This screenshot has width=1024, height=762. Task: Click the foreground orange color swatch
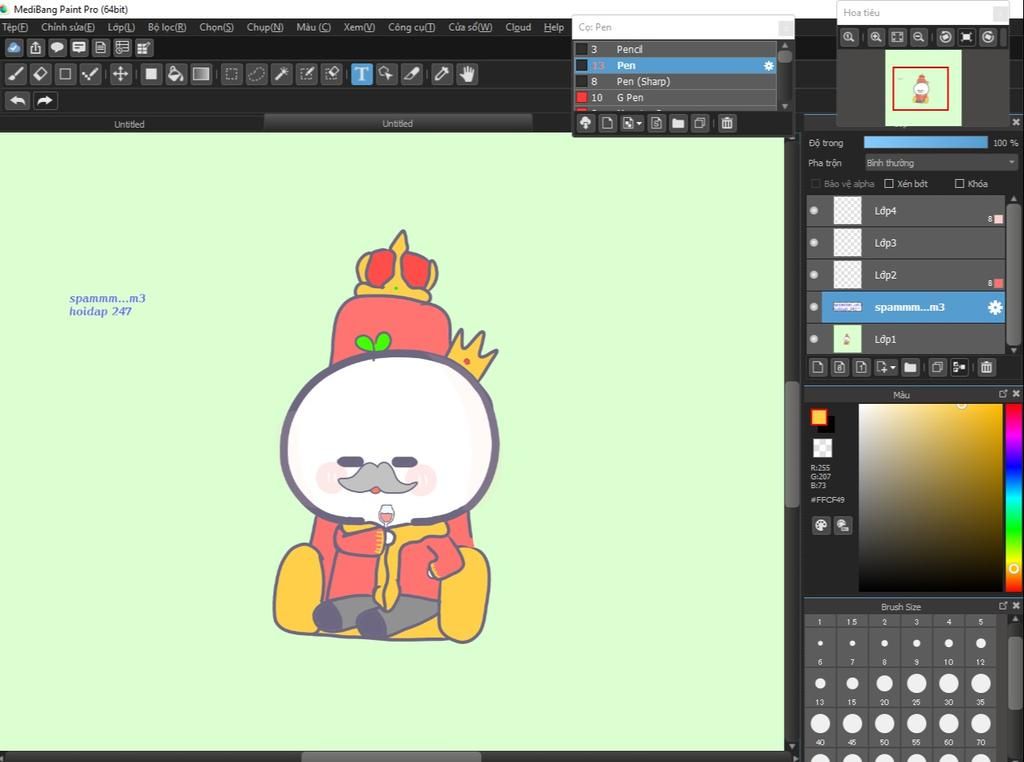(819, 417)
